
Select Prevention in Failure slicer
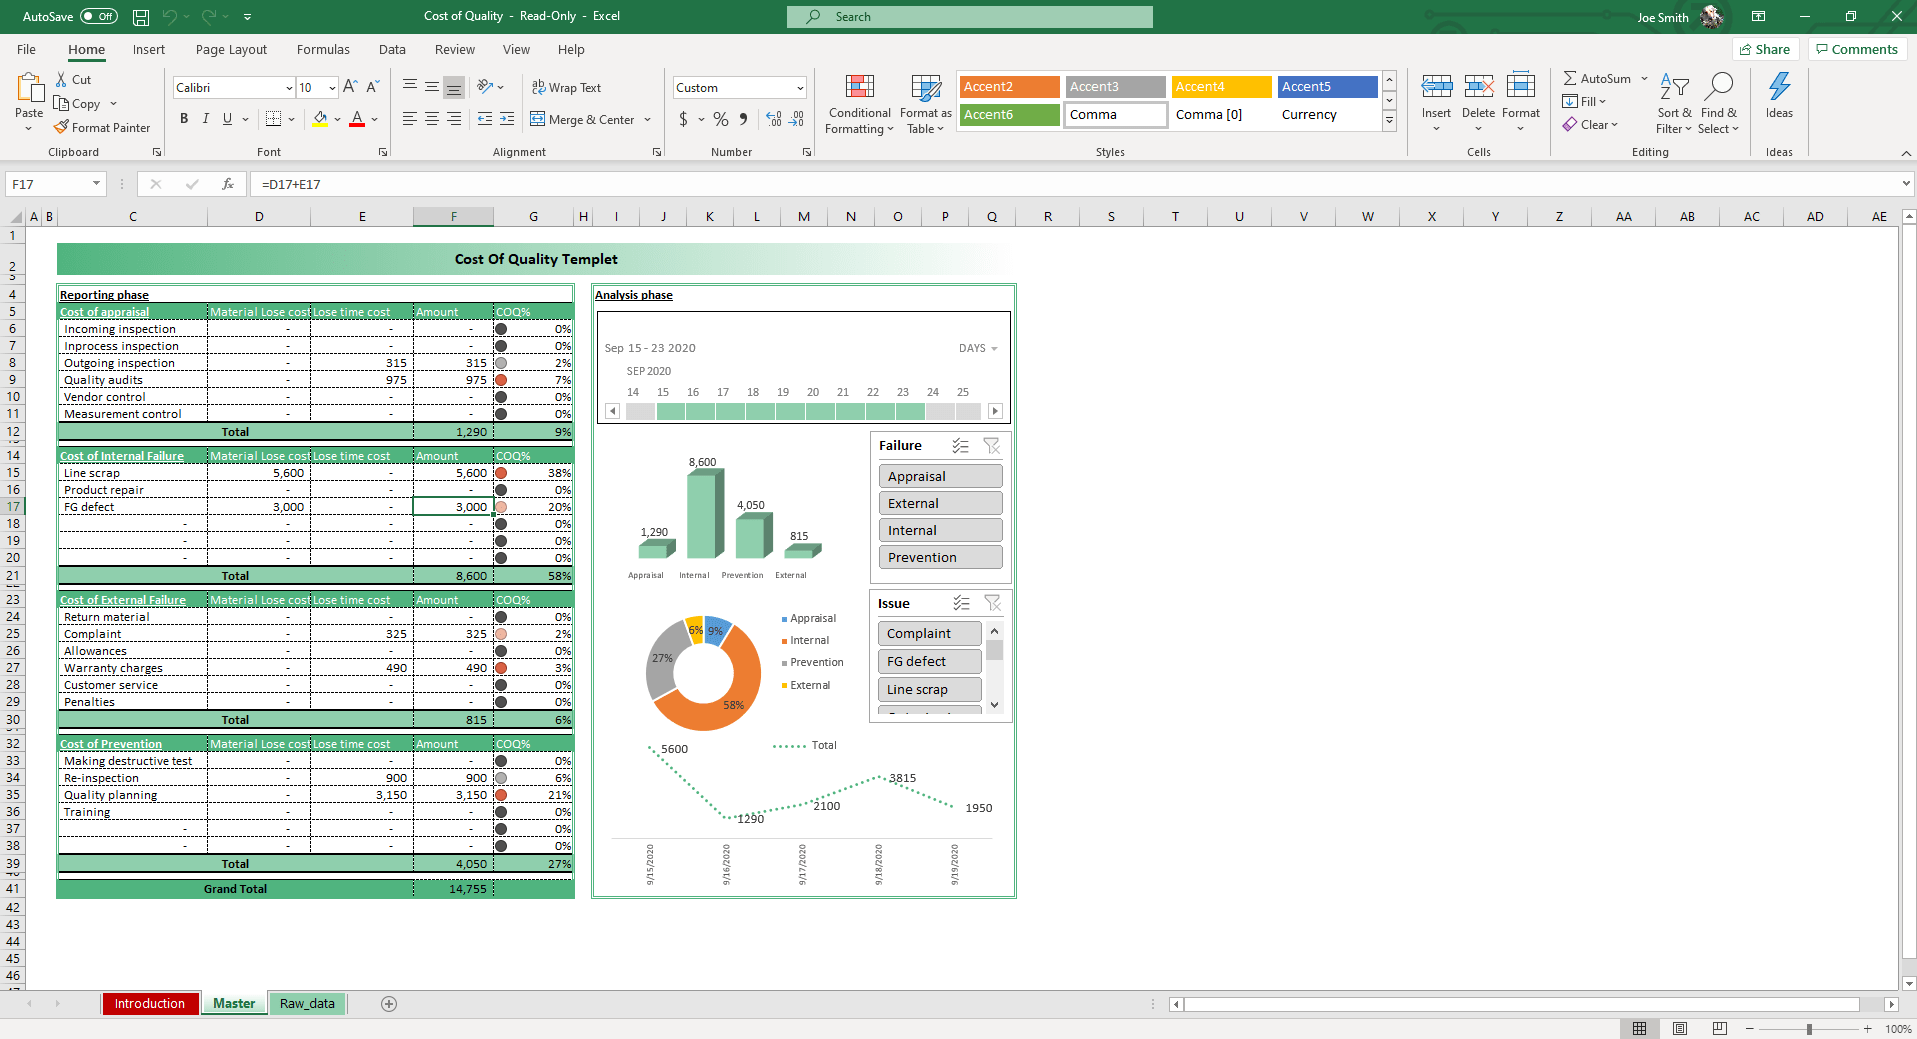tap(940, 558)
